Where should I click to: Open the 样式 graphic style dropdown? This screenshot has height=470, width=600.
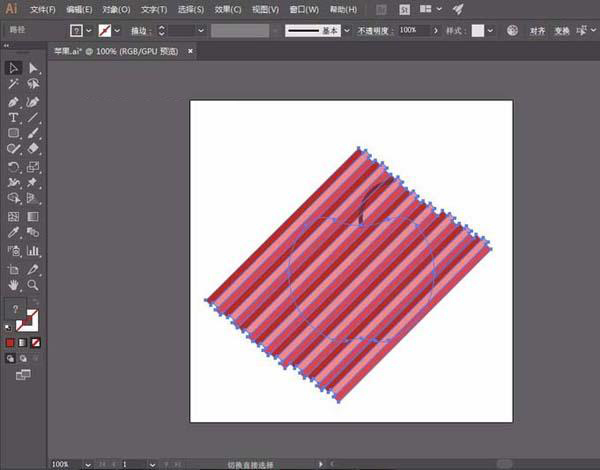point(492,31)
